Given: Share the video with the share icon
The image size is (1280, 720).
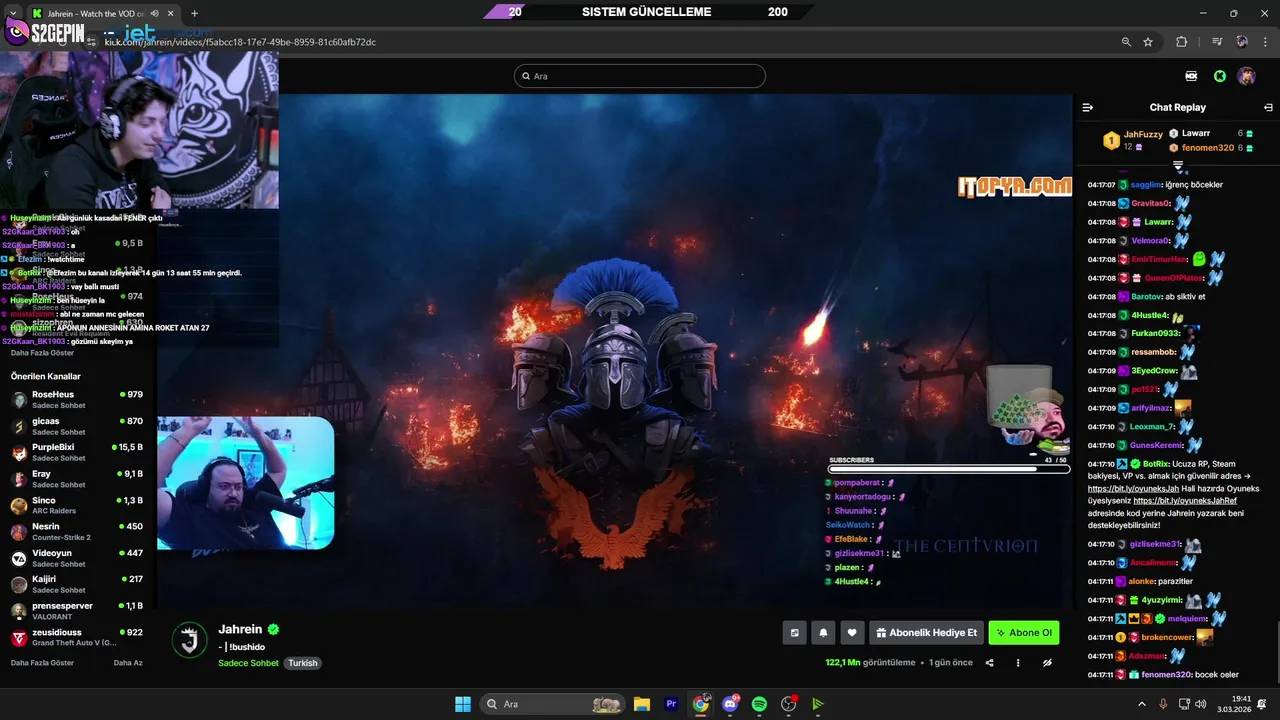Looking at the screenshot, I should coord(990,663).
